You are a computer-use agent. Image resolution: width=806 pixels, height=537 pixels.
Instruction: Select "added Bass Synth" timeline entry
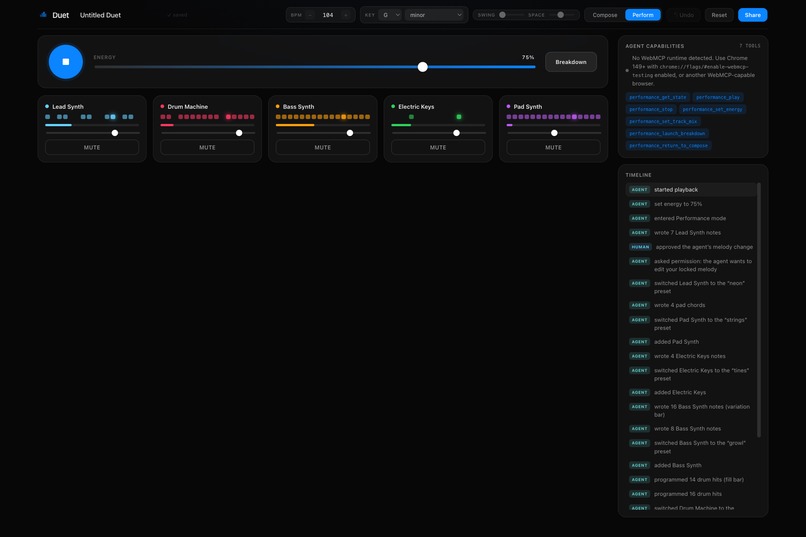(x=691, y=466)
